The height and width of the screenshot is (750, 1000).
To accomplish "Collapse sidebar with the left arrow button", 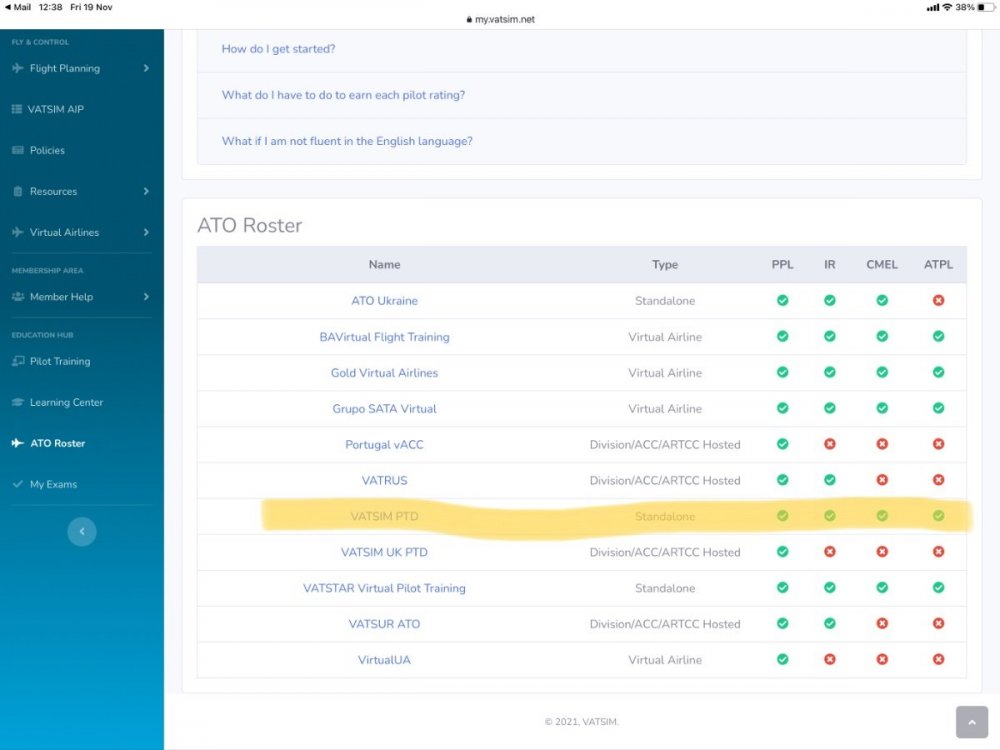I will point(82,532).
